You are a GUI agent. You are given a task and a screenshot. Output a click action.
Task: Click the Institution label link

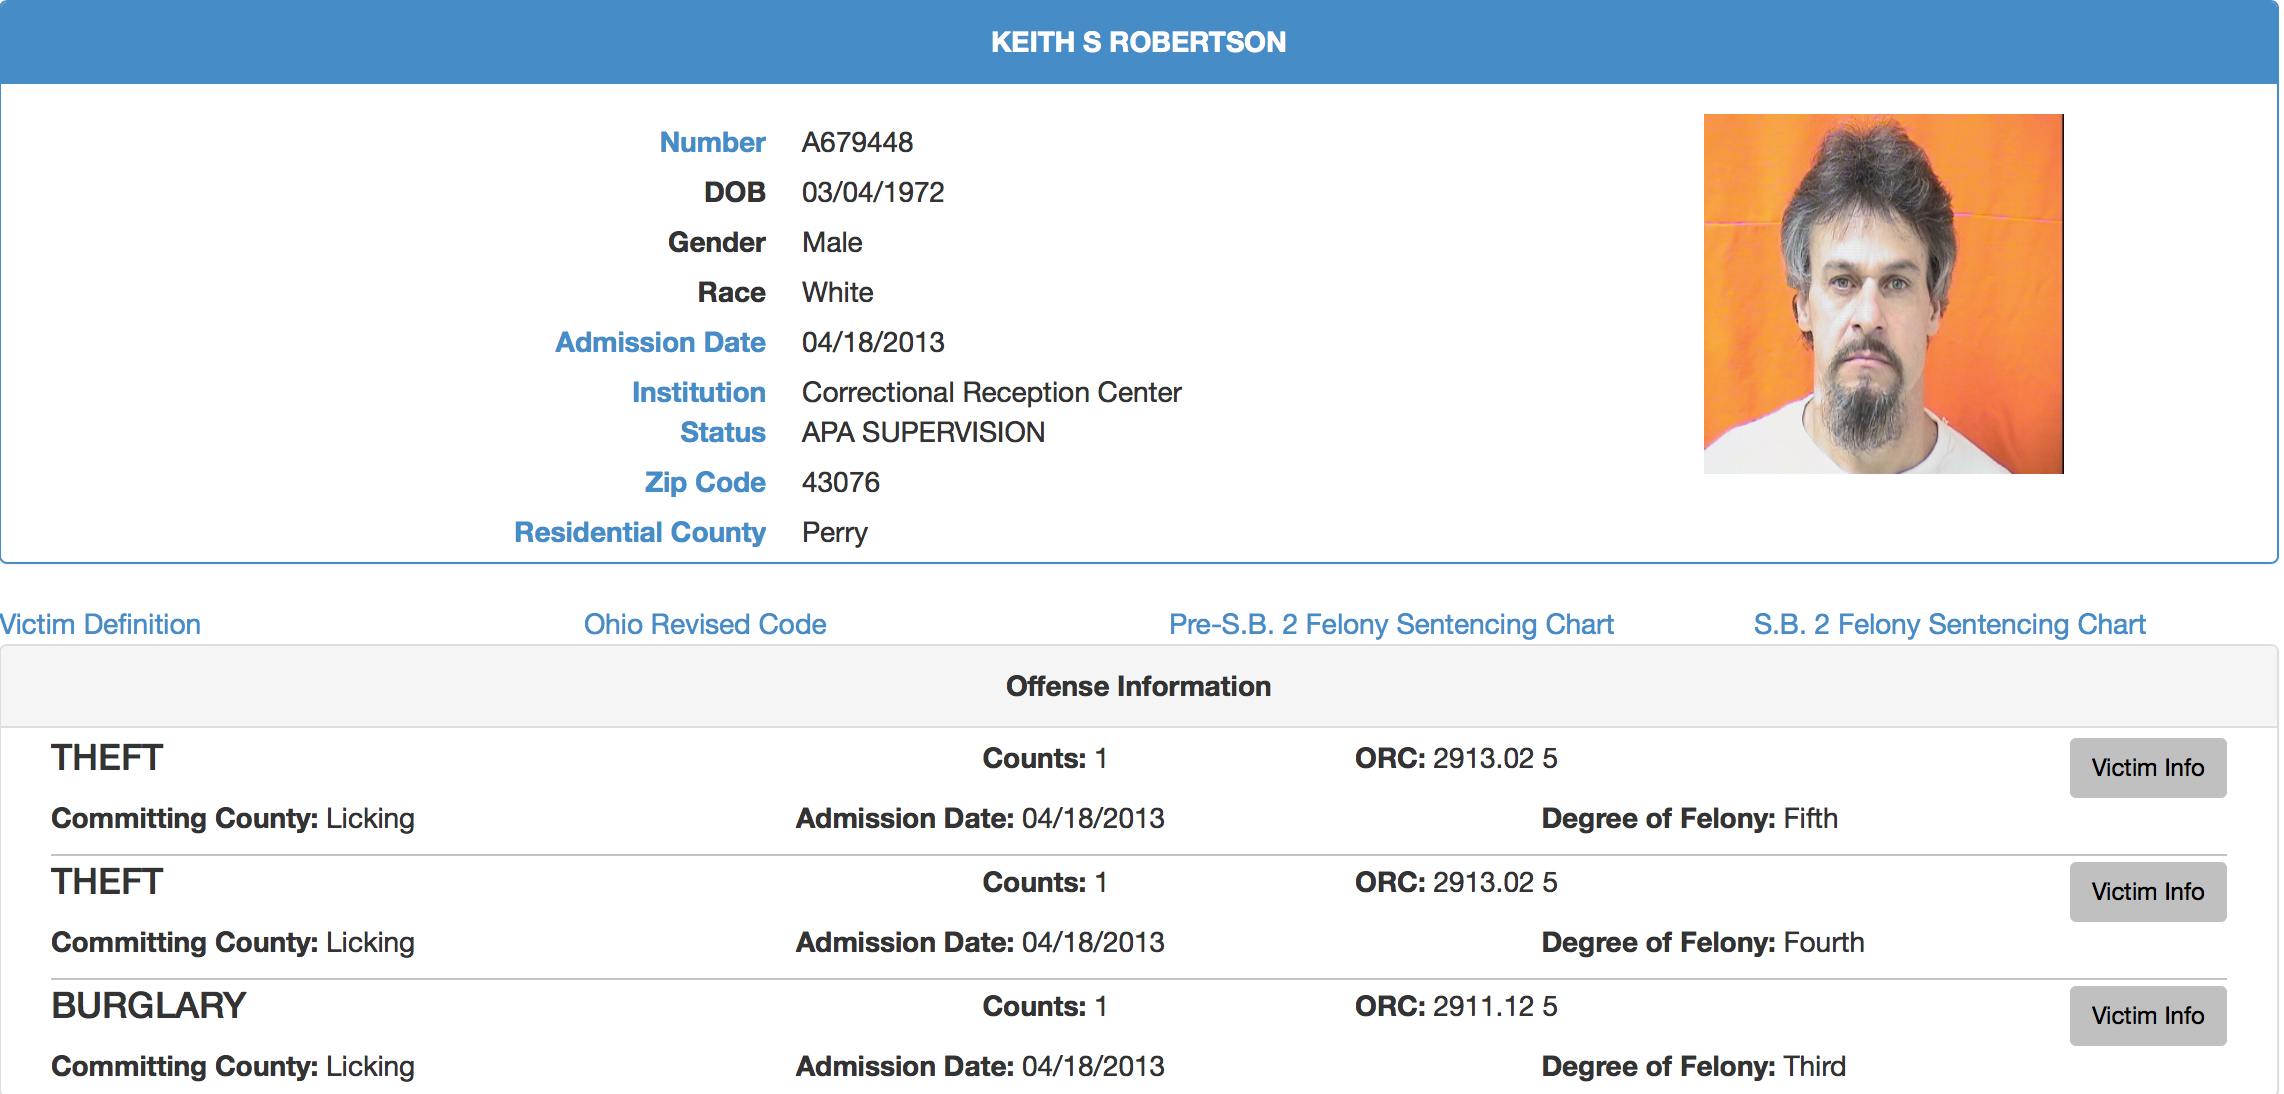coord(698,392)
